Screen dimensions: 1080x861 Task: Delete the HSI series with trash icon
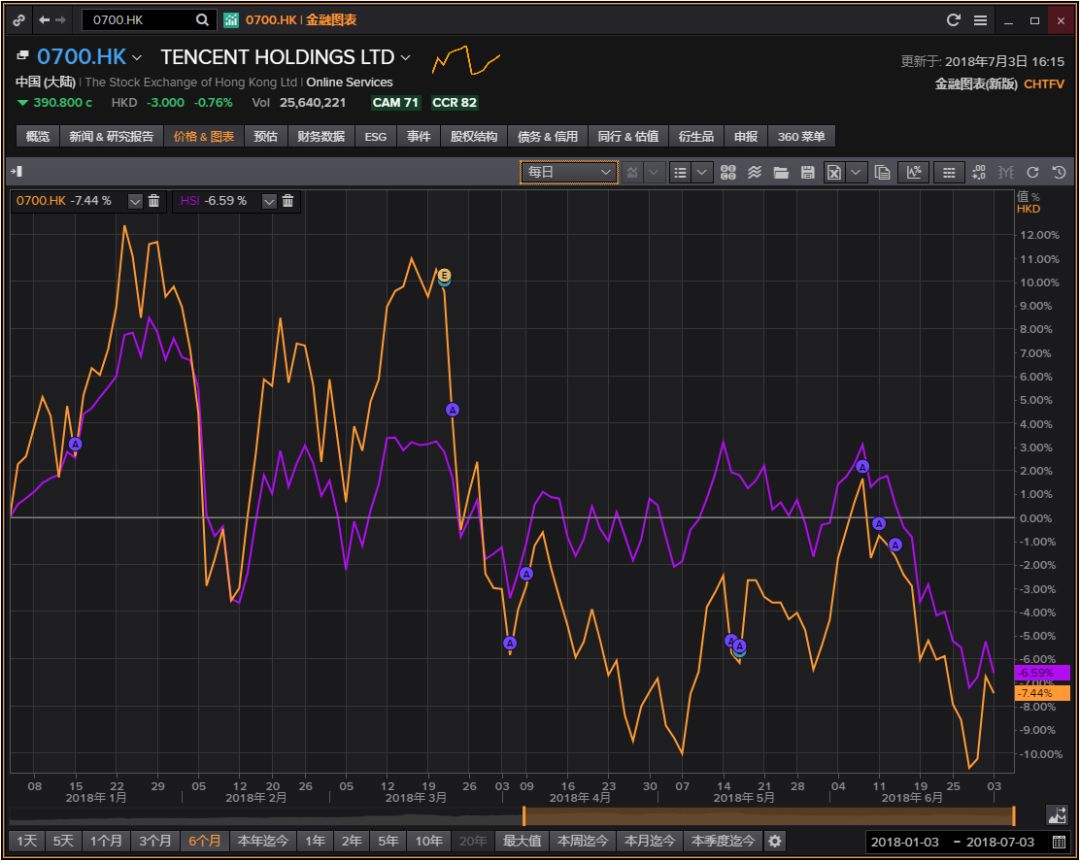click(288, 200)
